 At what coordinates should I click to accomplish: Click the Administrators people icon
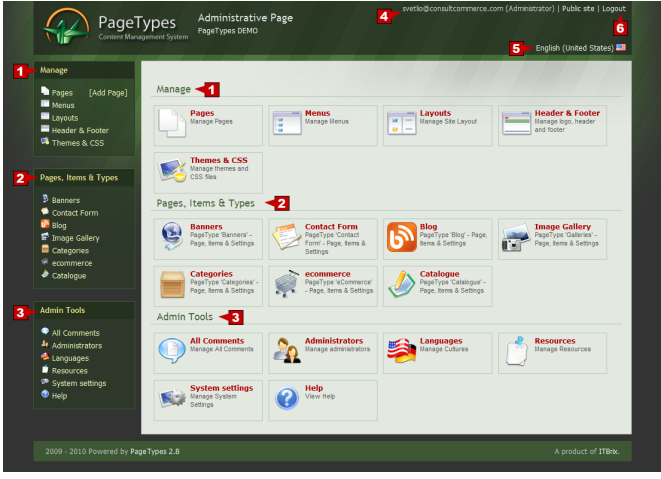287,351
